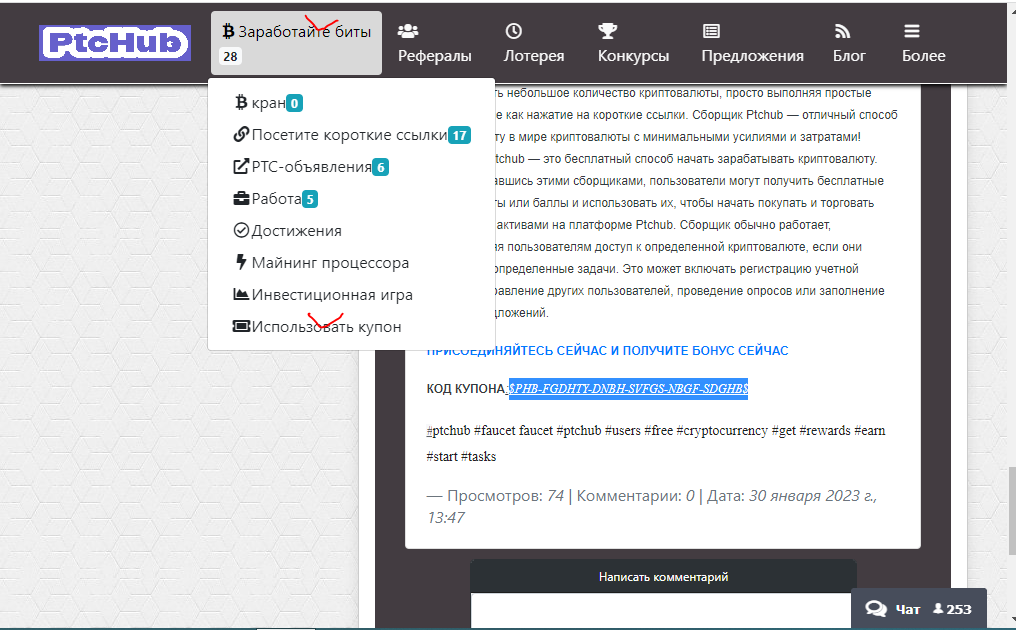Visit the Предложения page
This screenshot has width=1016, height=630.
click(x=752, y=43)
